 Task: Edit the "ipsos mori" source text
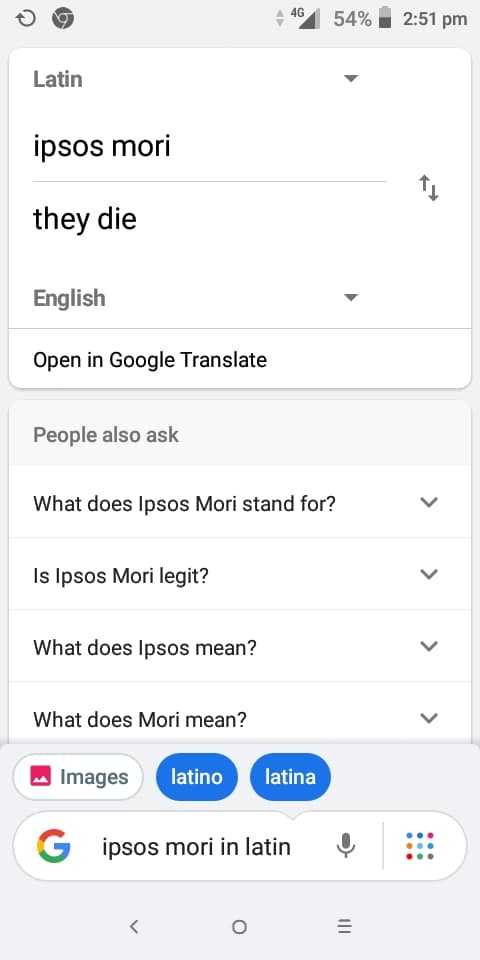pyautogui.click(x=102, y=147)
